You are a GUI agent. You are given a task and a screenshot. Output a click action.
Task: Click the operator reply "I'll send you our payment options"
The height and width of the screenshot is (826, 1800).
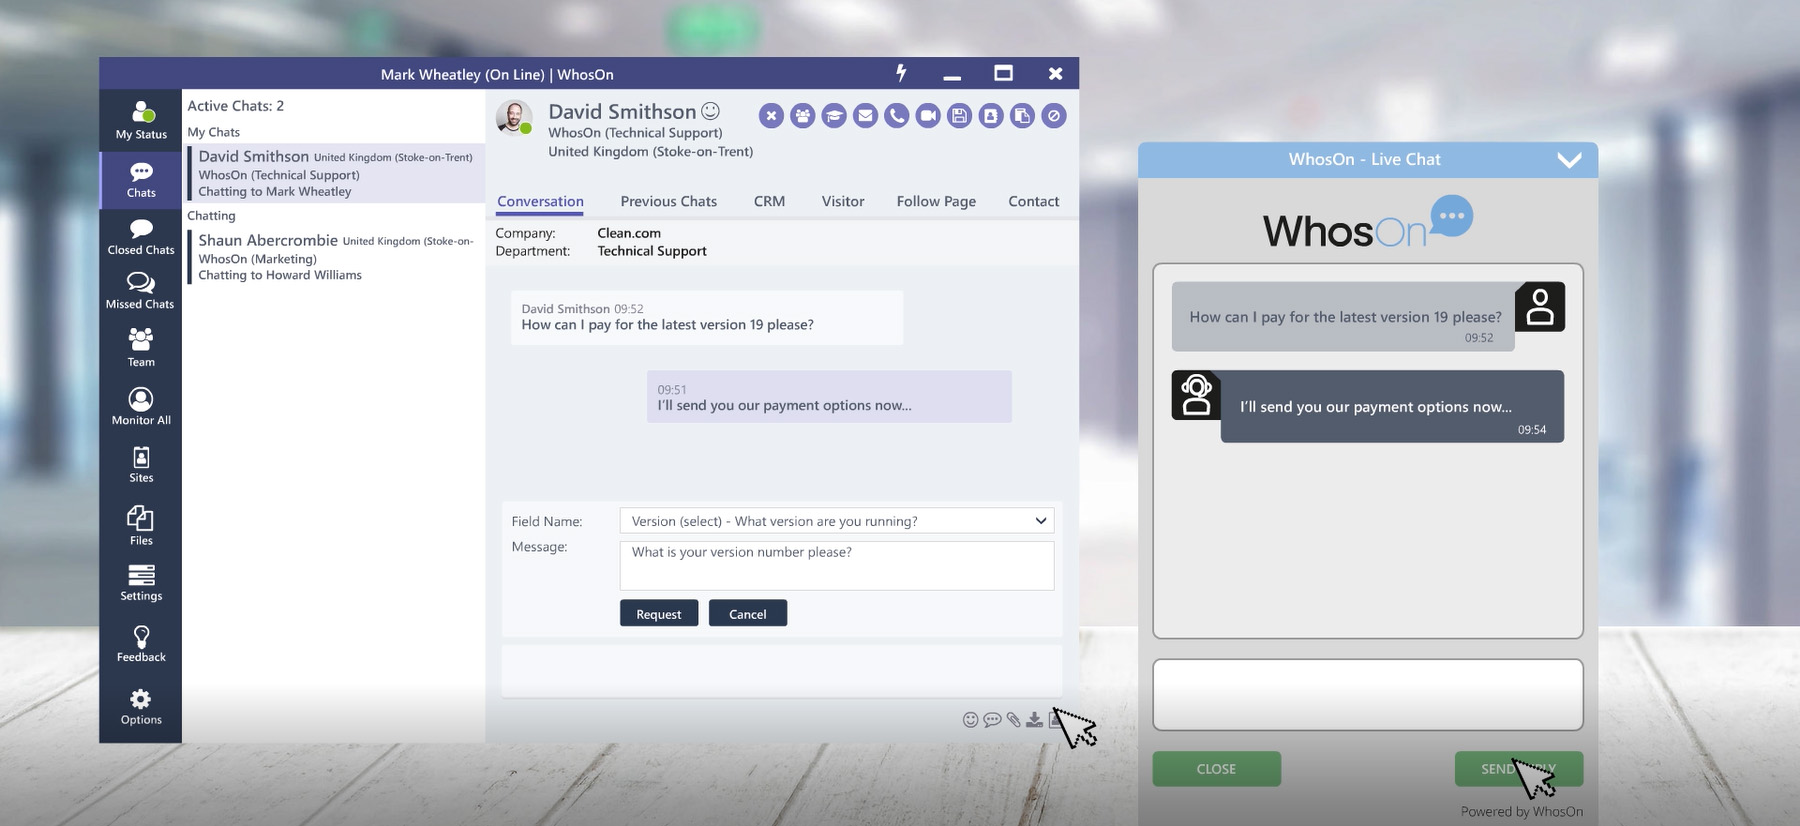(829, 397)
